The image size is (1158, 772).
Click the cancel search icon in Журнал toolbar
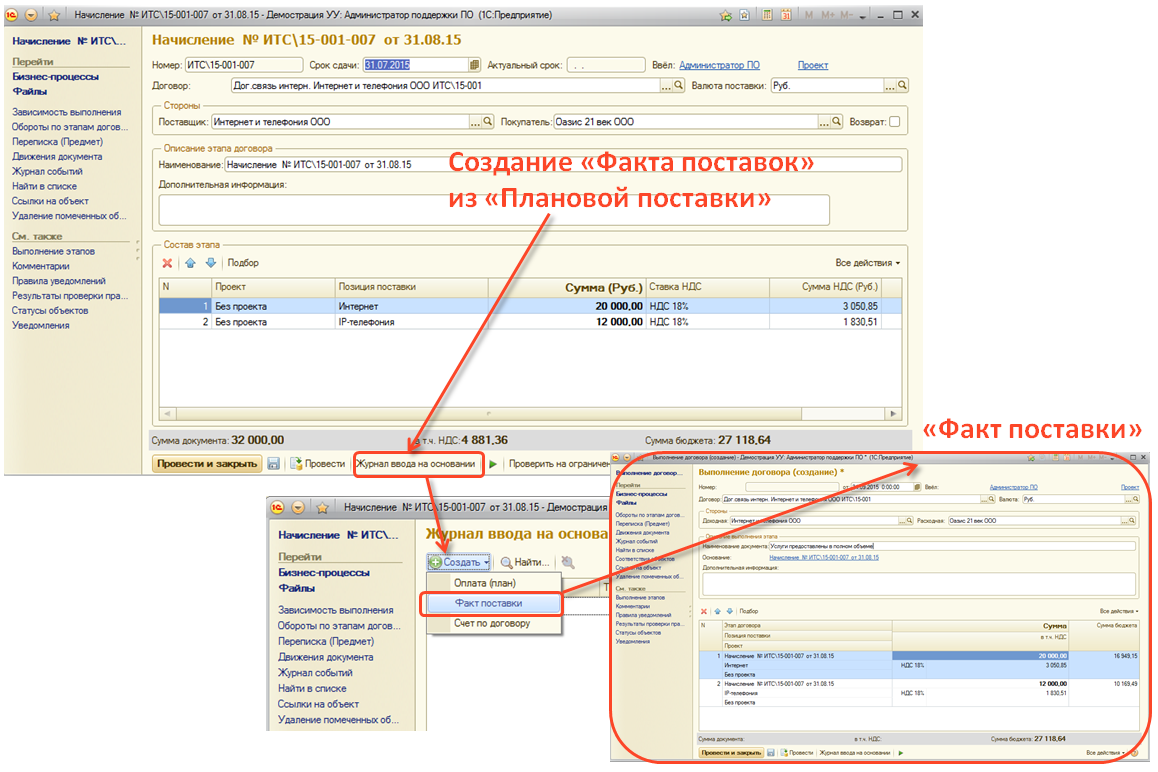click(x=568, y=562)
